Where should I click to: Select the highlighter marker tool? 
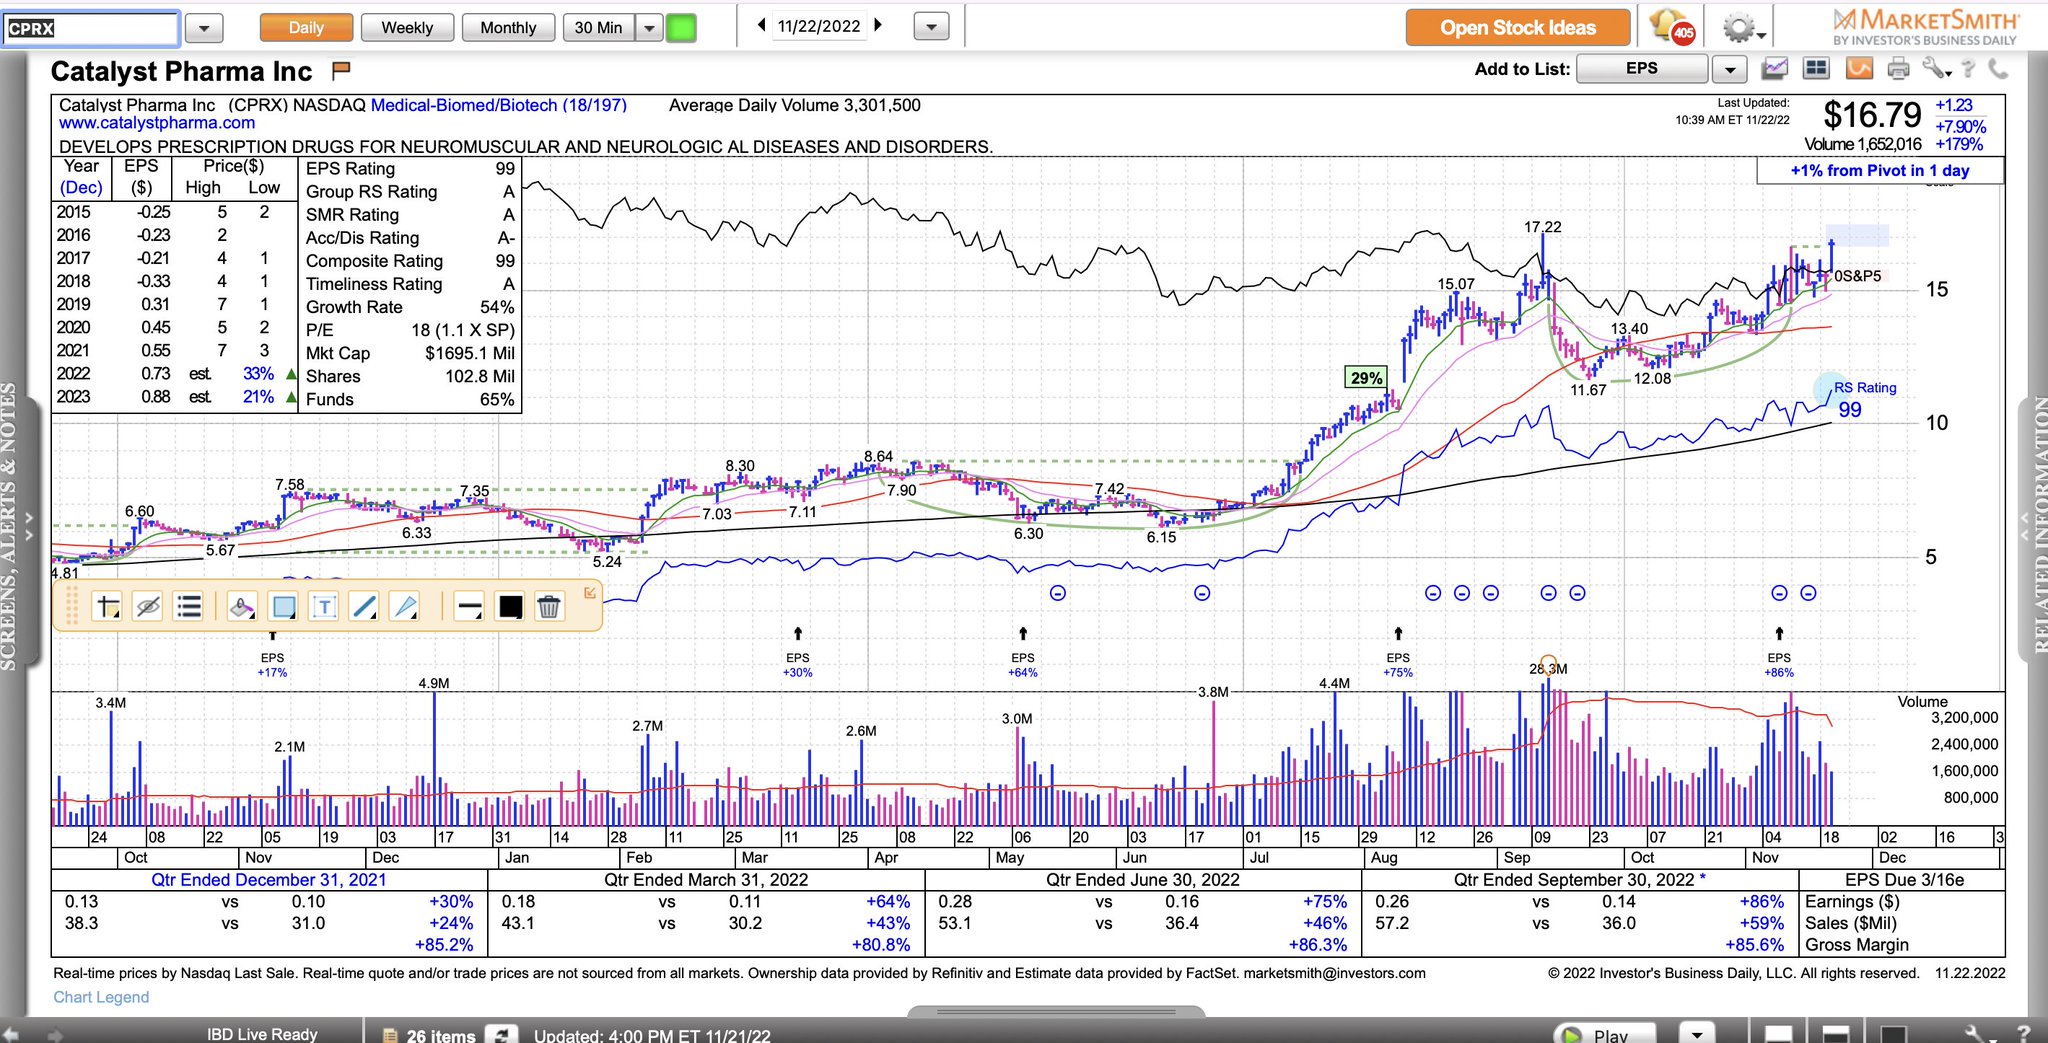point(242,606)
